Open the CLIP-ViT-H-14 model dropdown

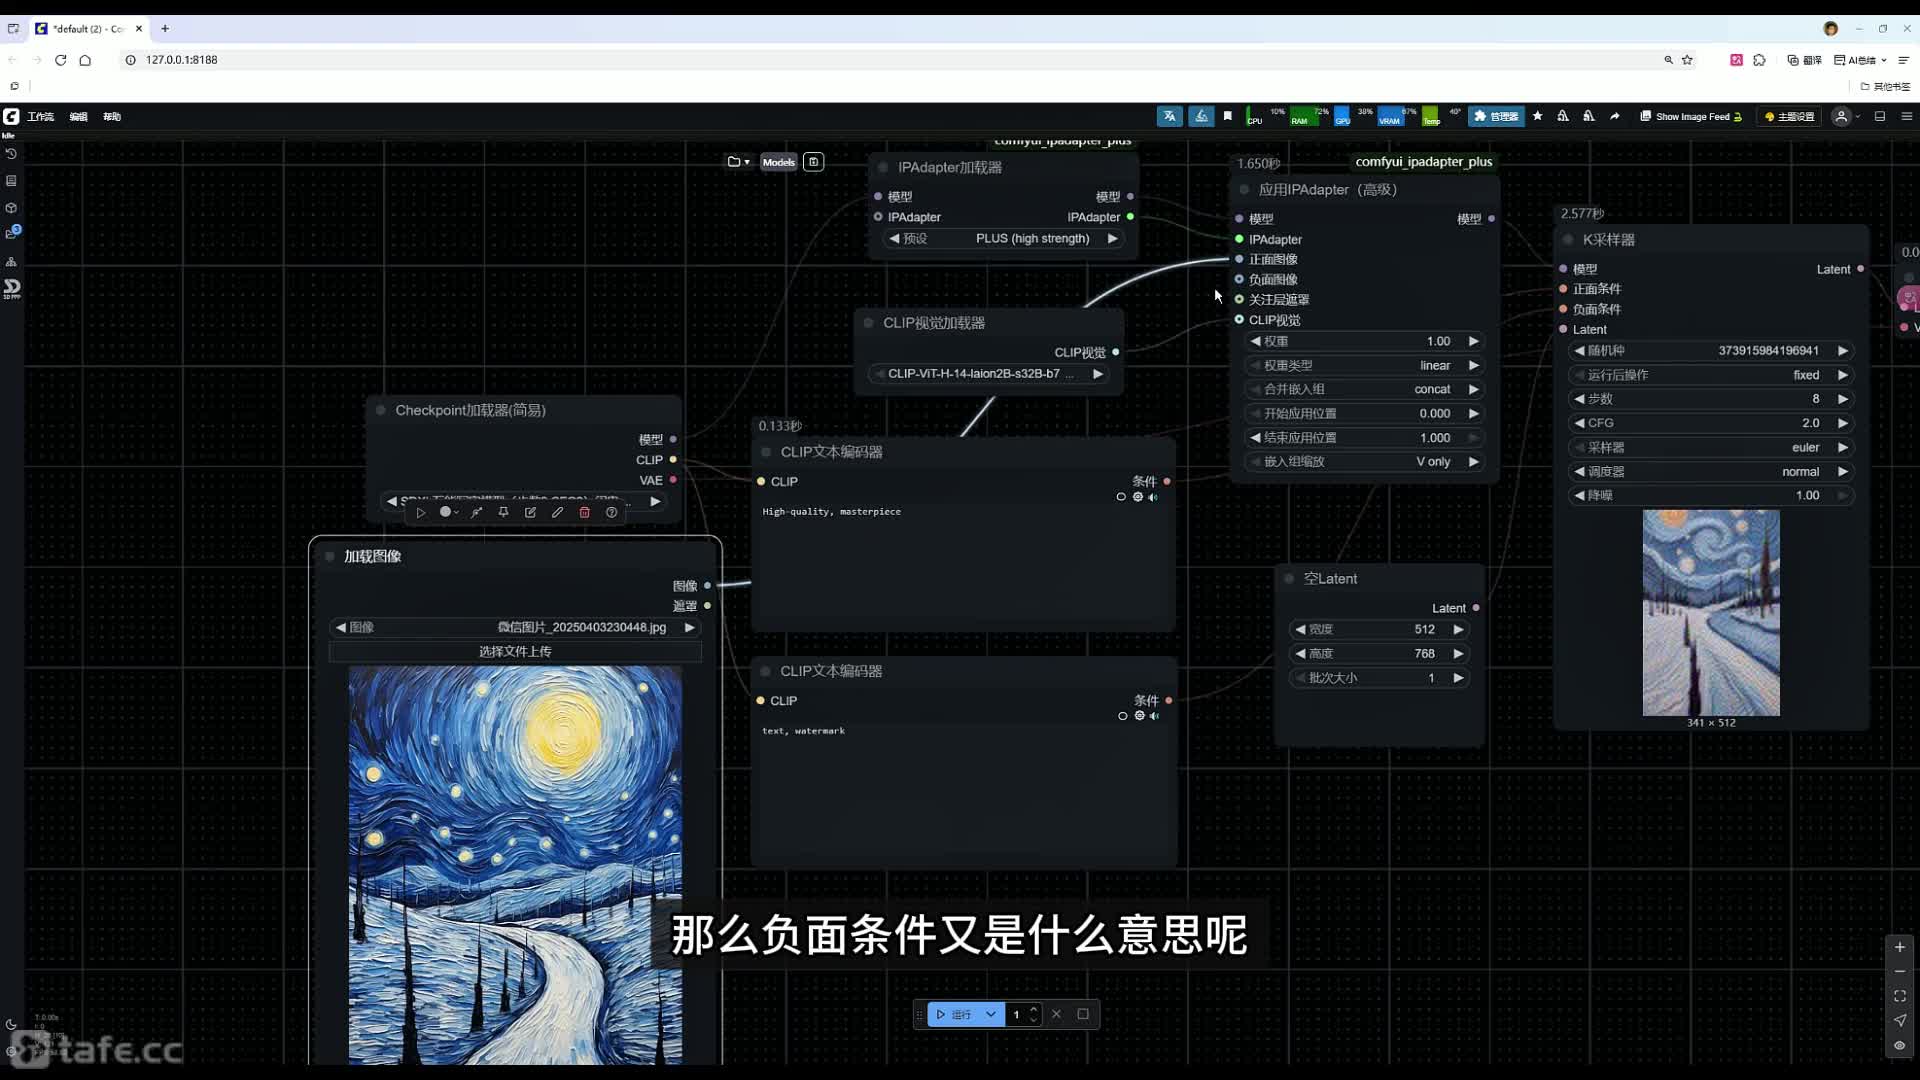click(x=989, y=373)
